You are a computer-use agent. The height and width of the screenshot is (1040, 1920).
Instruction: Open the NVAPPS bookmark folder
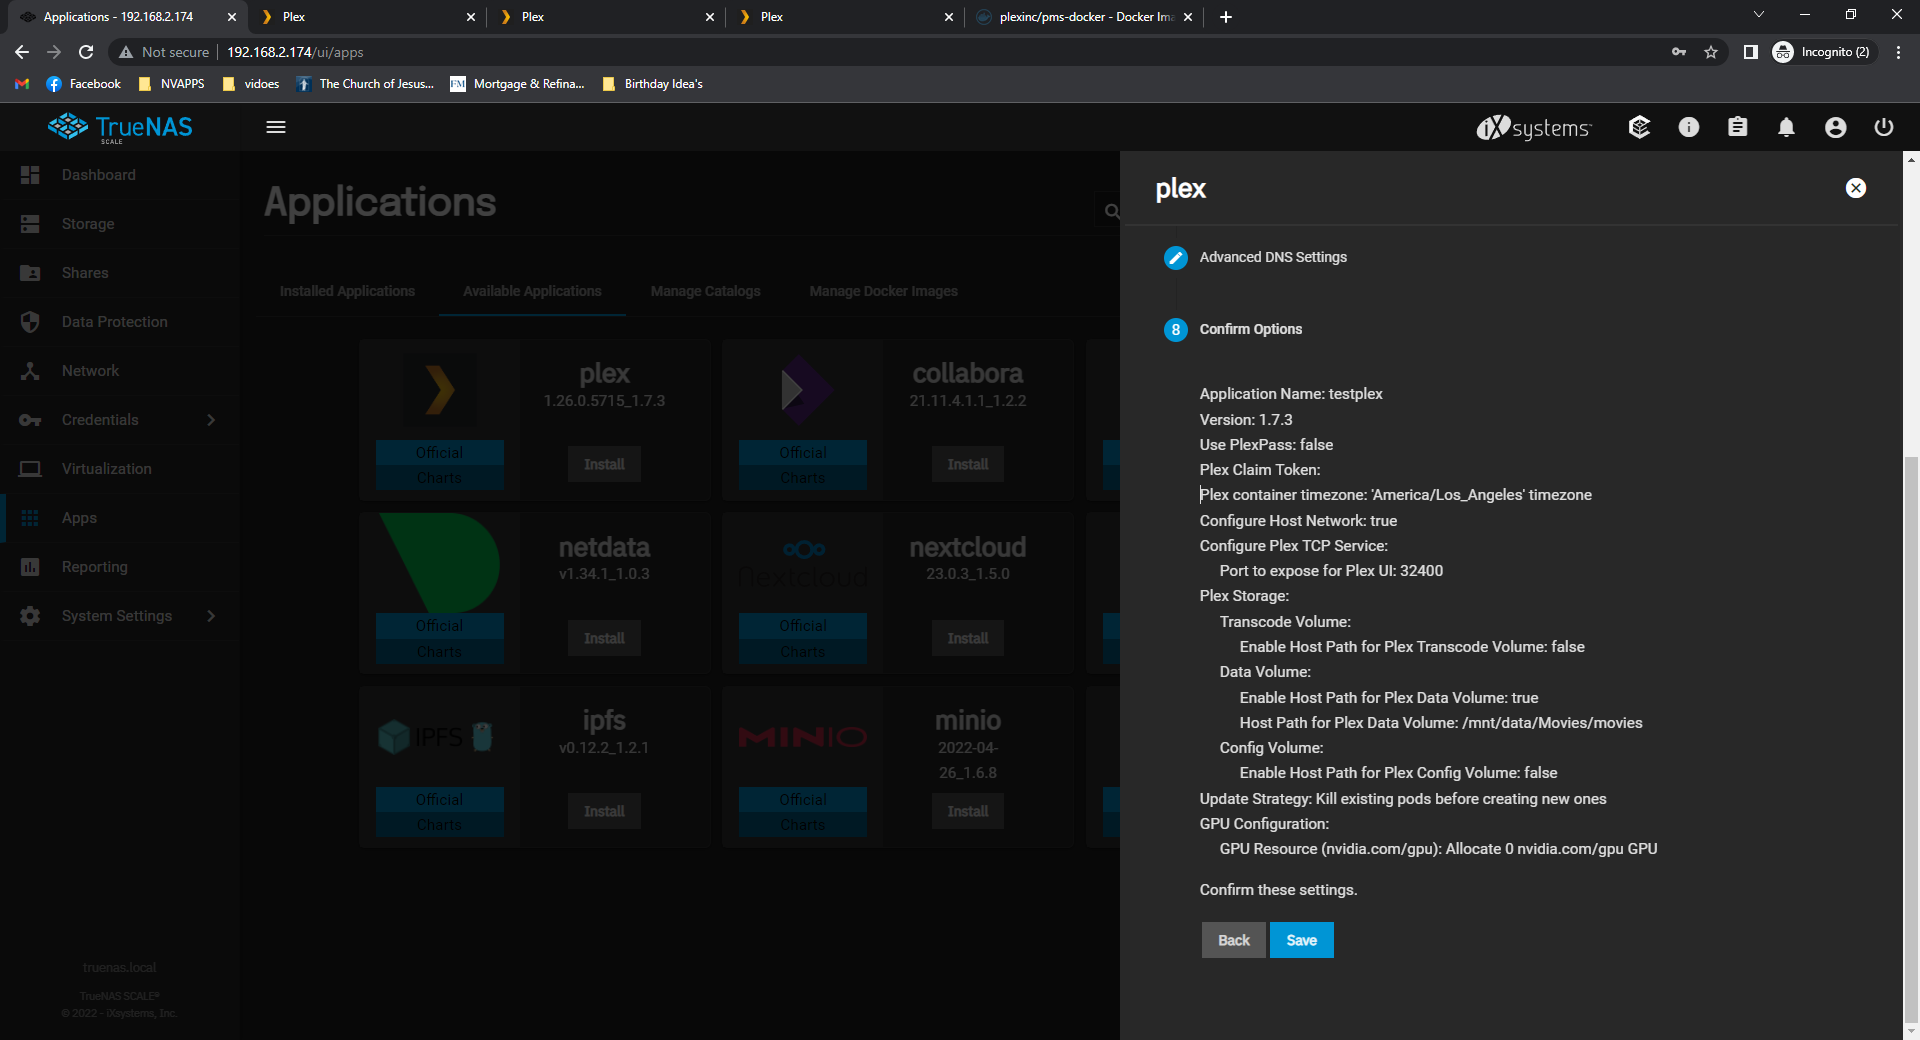(x=172, y=84)
